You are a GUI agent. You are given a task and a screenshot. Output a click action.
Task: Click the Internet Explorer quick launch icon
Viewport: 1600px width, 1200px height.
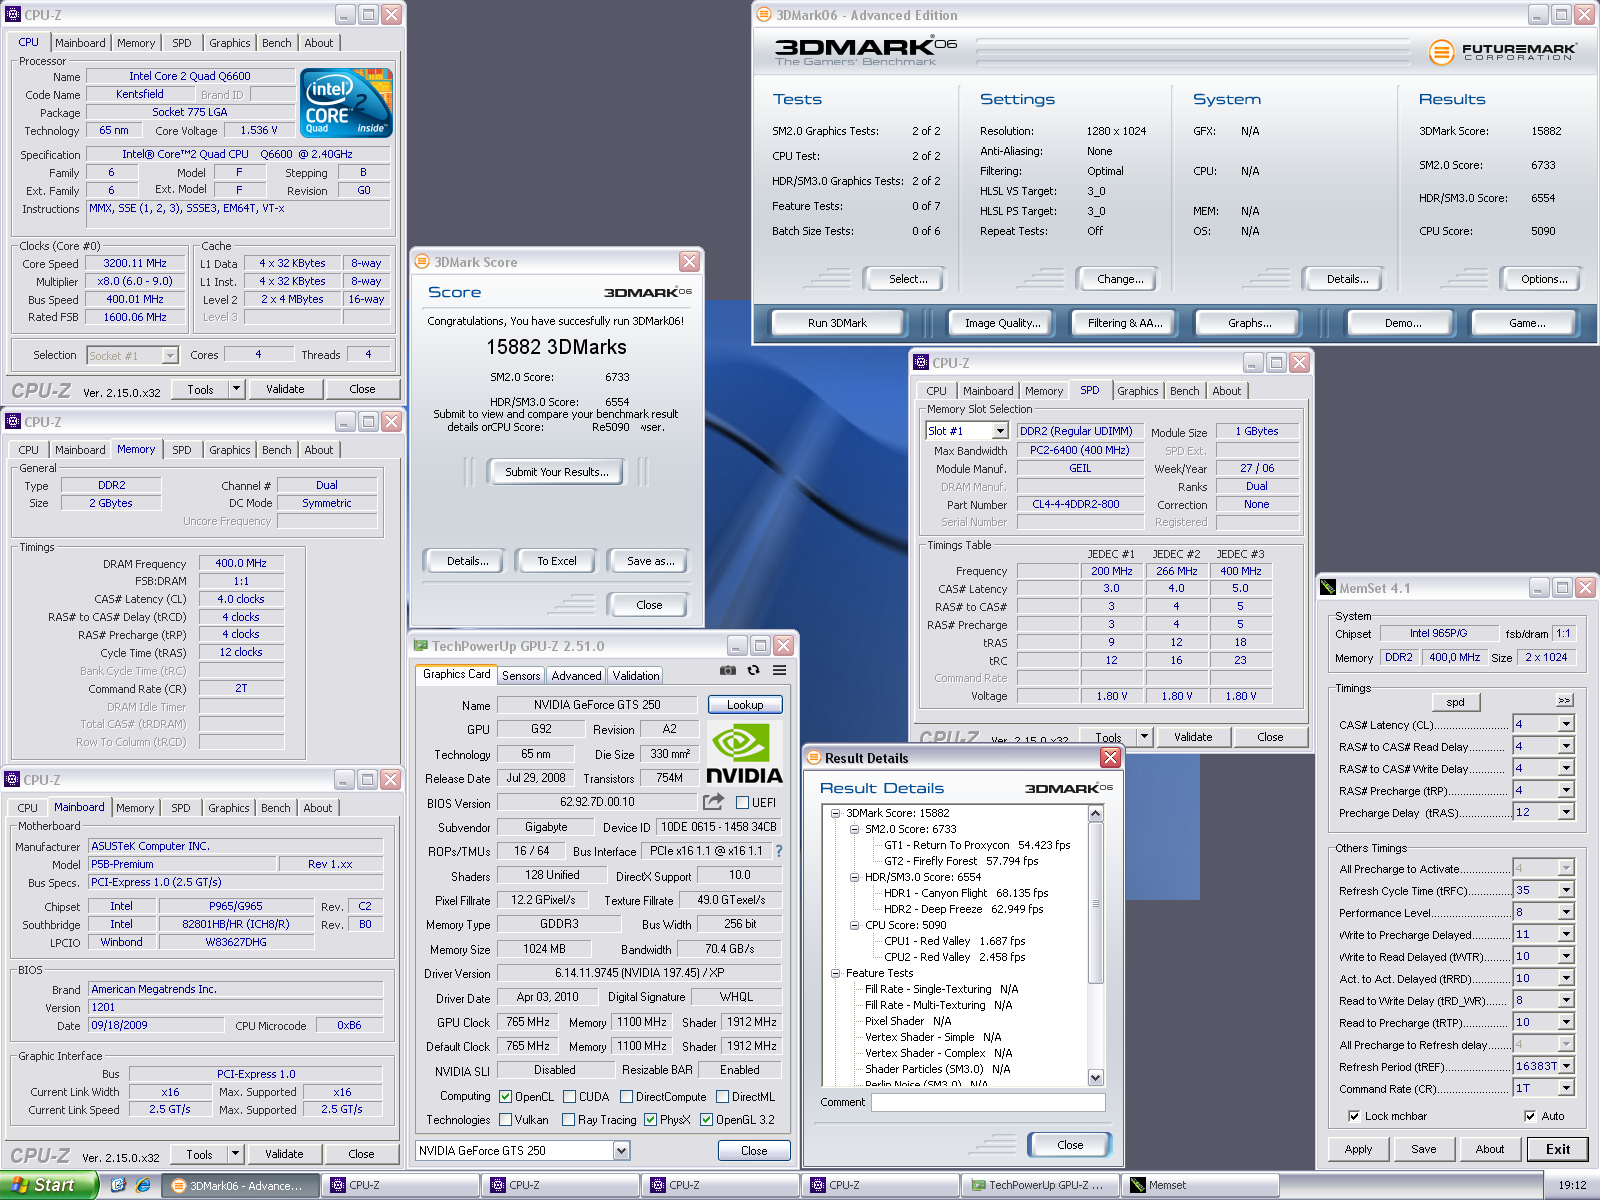[143, 1185]
